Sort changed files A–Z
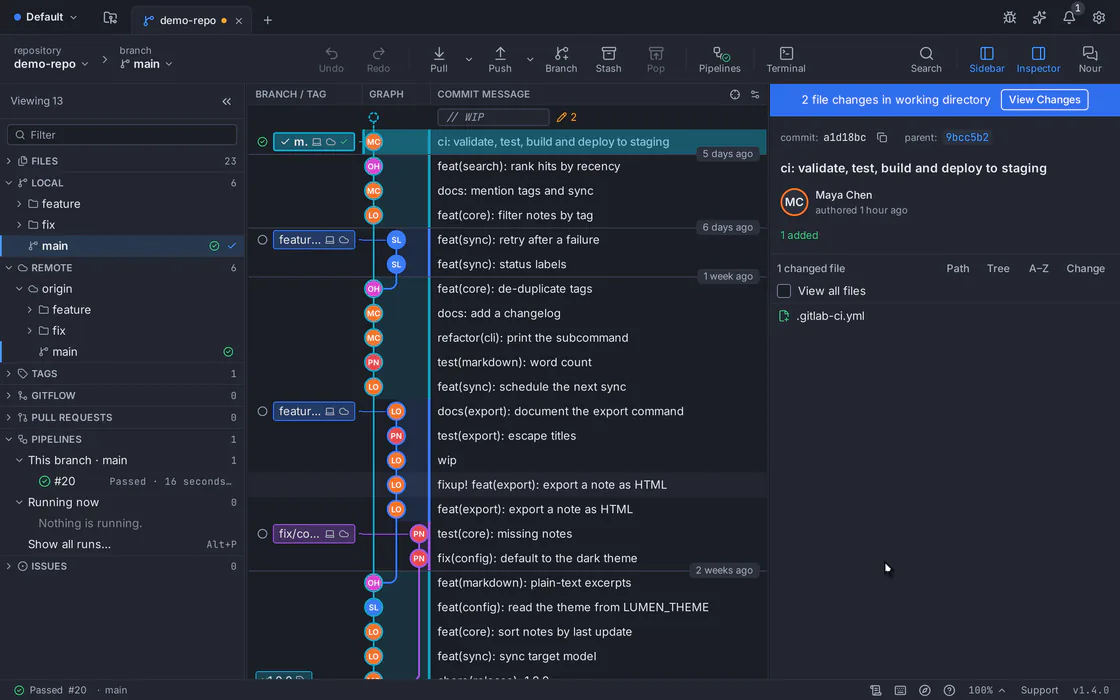 1039,269
